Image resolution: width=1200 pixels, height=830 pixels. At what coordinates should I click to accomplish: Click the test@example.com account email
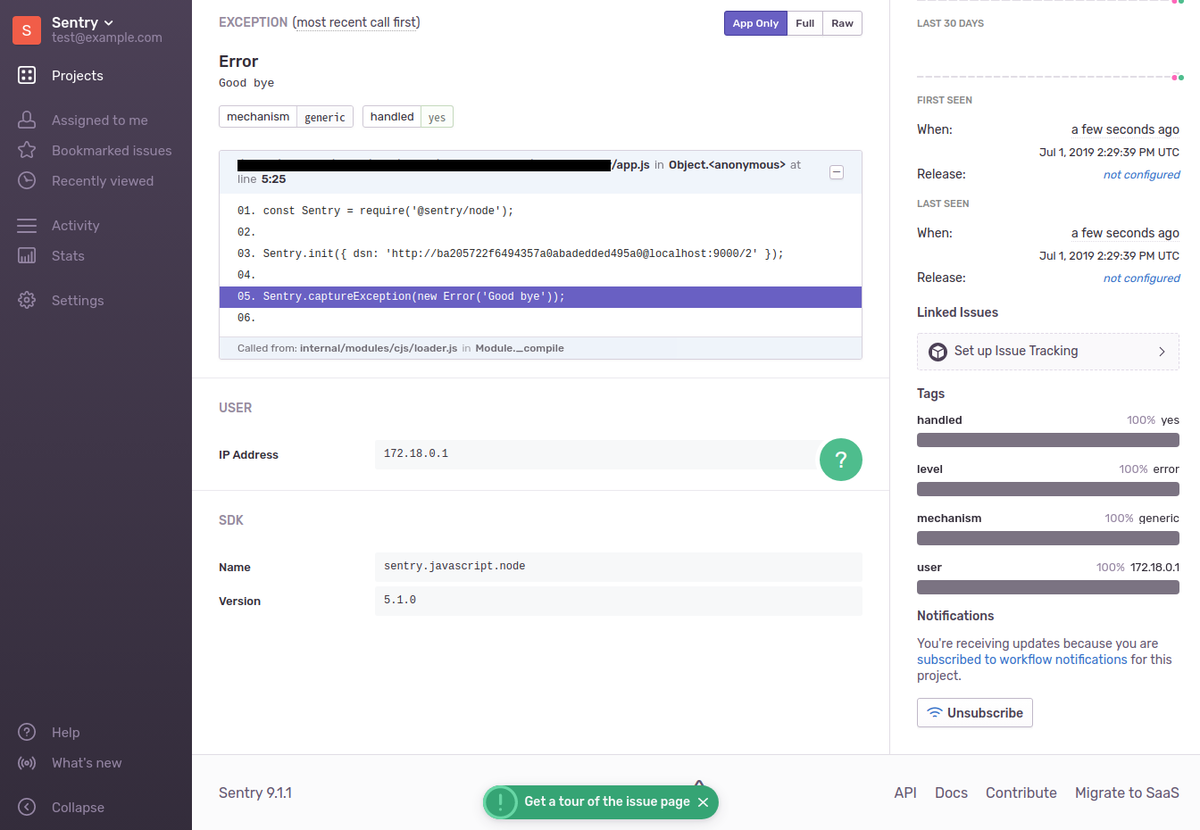[107, 37]
